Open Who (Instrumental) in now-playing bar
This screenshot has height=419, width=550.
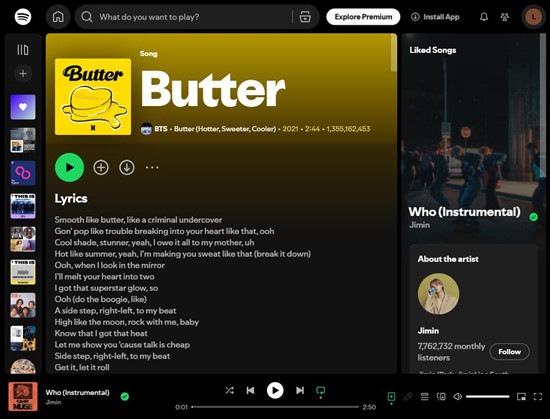tap(77, 392)
